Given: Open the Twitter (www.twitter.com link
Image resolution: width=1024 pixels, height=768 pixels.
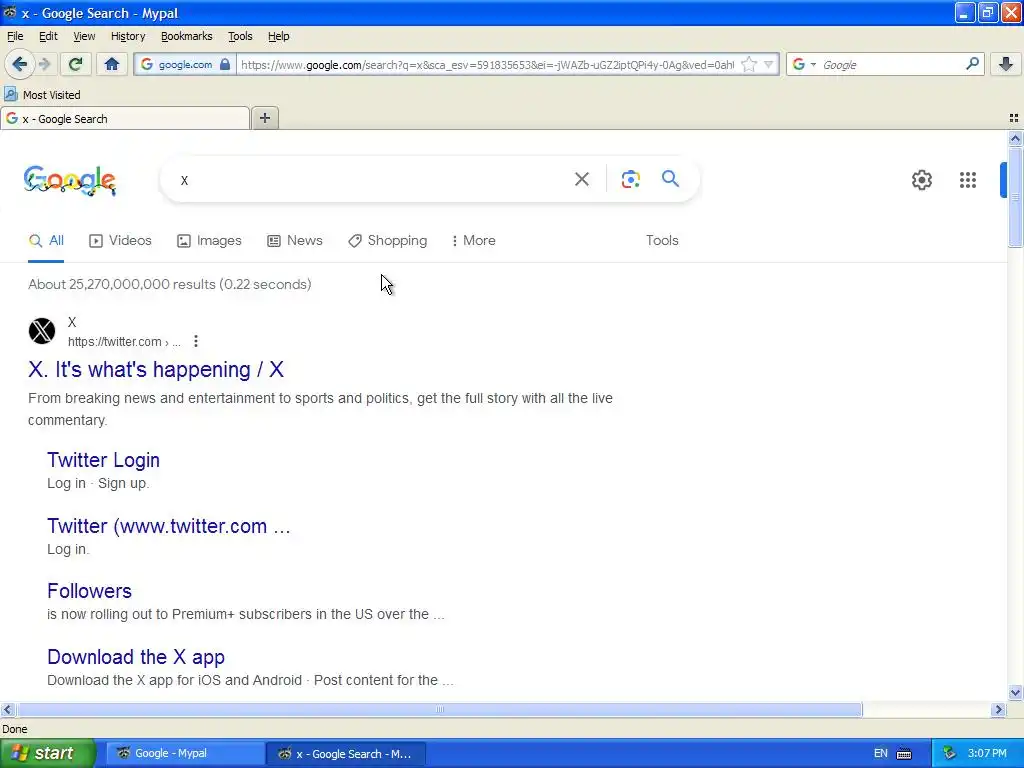Looking at the screenshot, I should pyautogui.click(x=168, y=526).
